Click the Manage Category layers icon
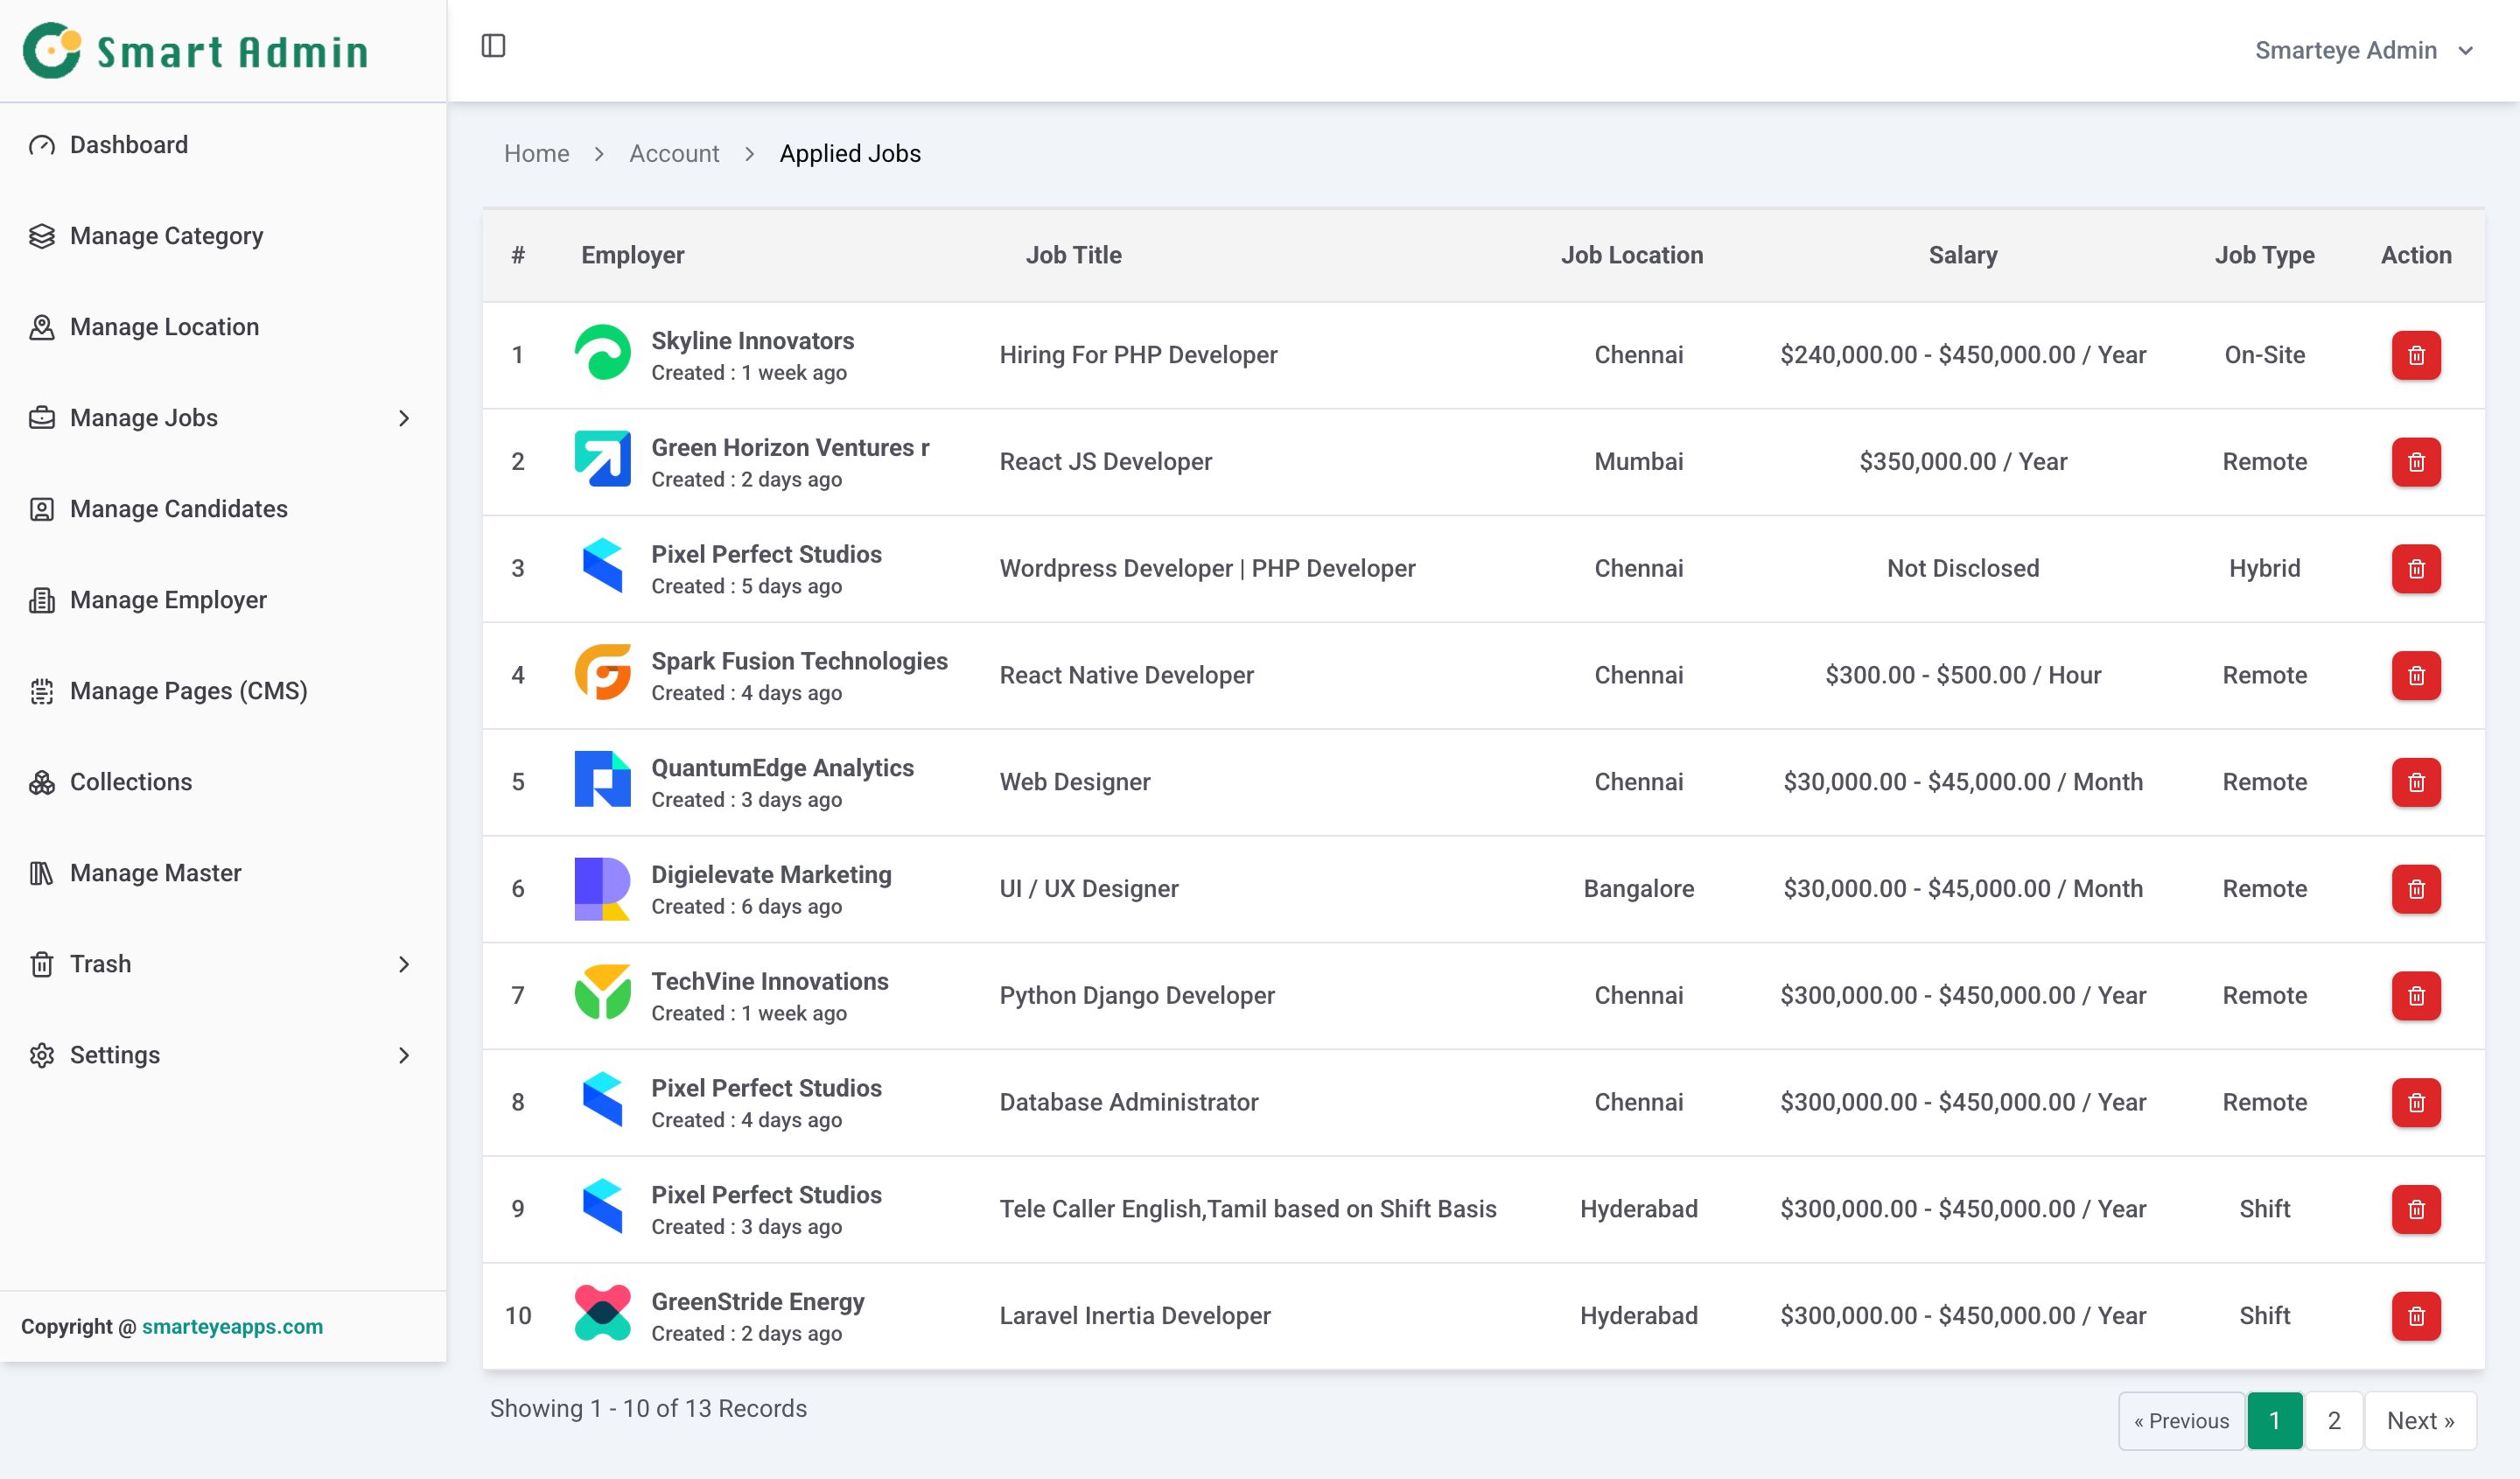 click(x=42, y=237)
